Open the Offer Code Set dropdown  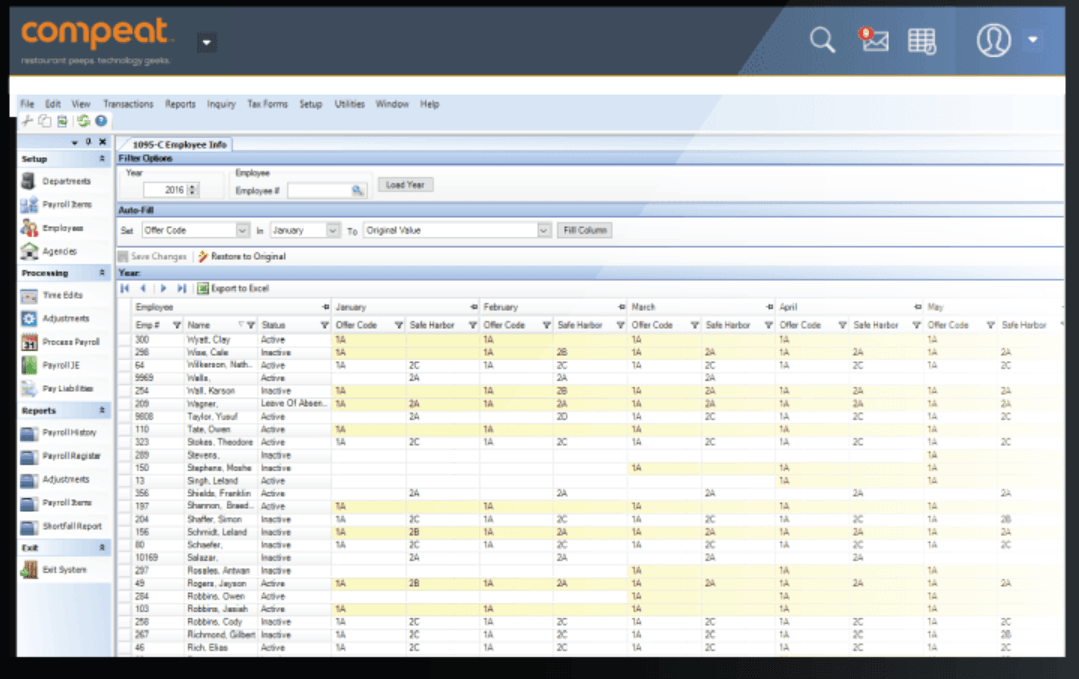242,230
